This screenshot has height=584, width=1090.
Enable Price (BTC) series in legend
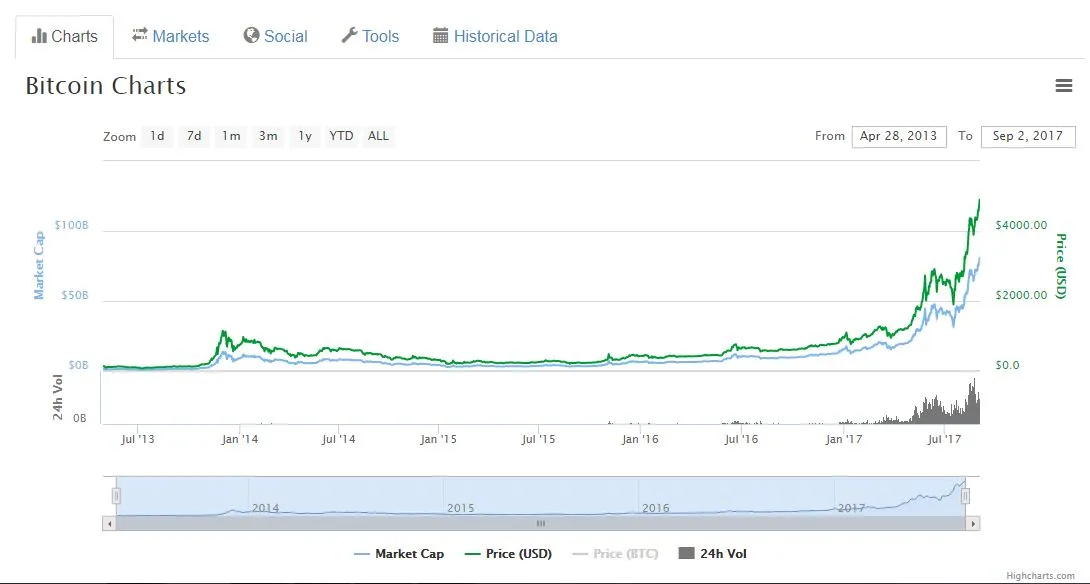click(615, 554)
